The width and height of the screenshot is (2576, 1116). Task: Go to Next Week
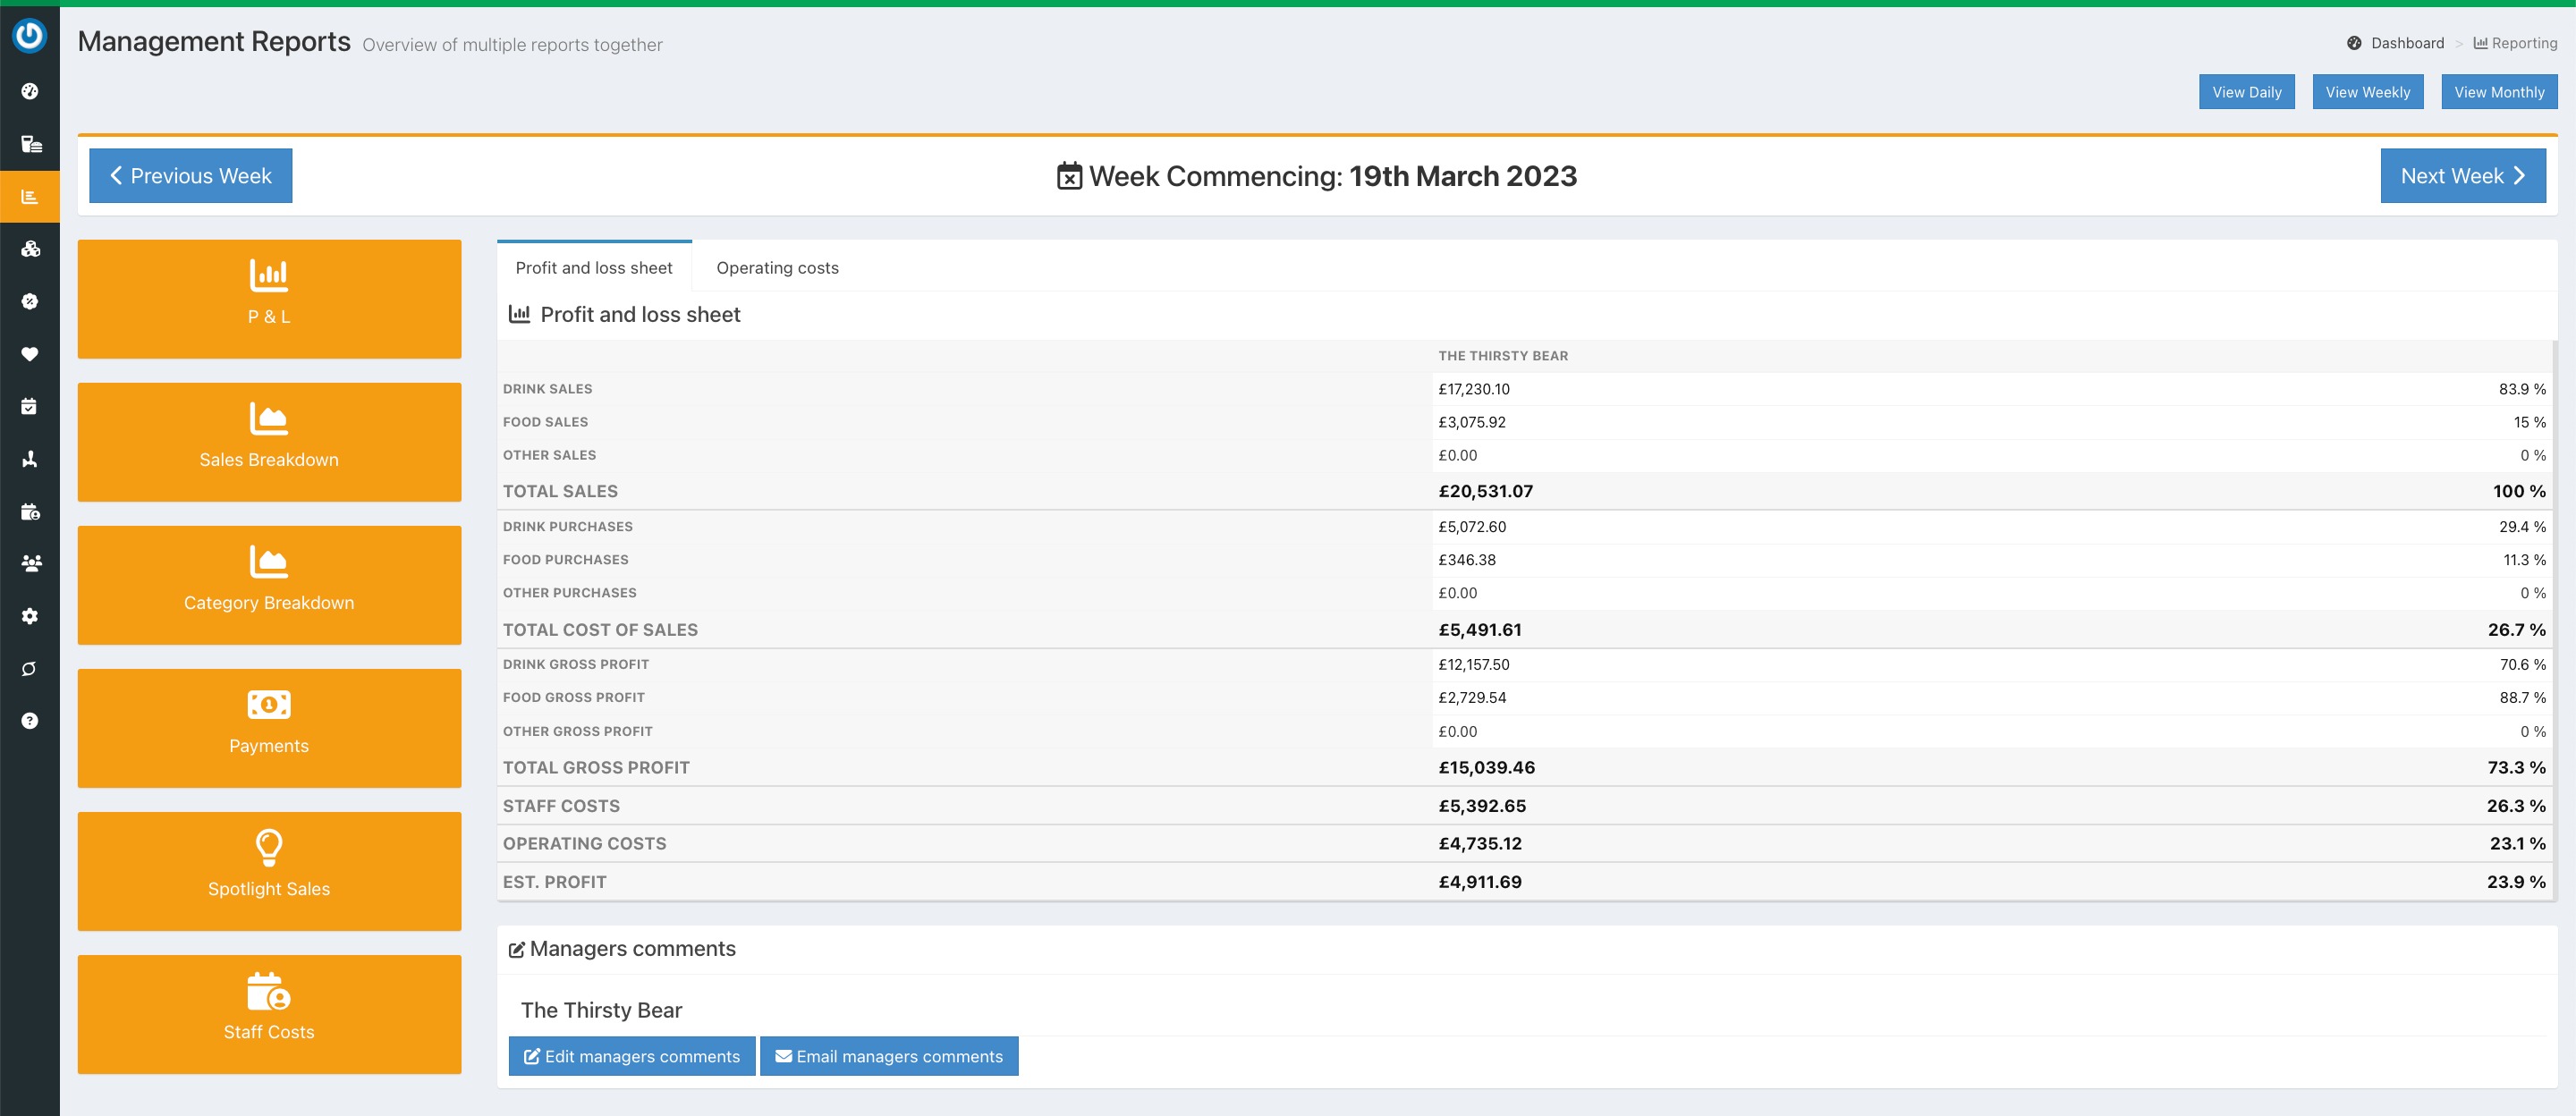click(2463, 176)
